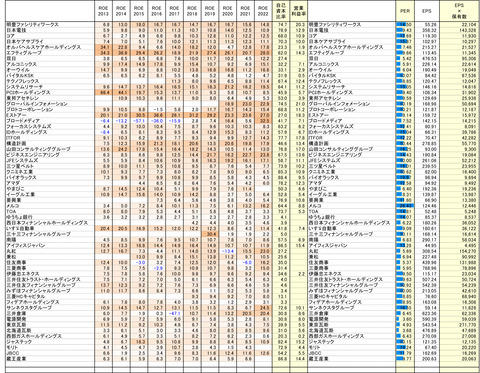Select the ROE 2020 column header
Image resolution: width=480 pixels, height=373 pixels.
227,11
